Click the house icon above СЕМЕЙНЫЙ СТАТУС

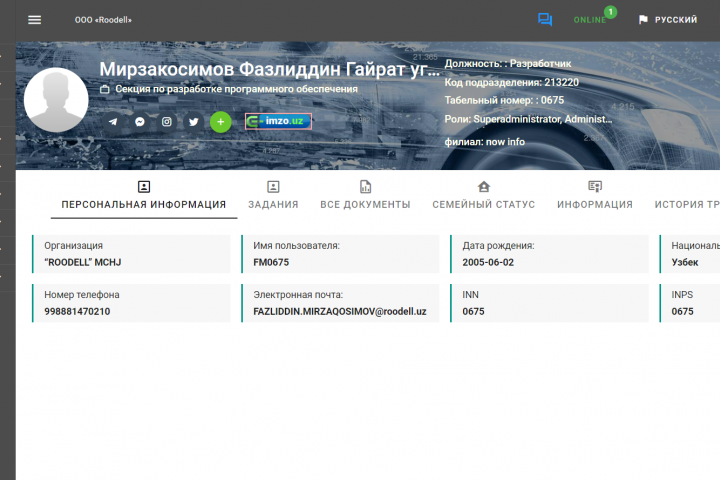(x=484, y=186)
